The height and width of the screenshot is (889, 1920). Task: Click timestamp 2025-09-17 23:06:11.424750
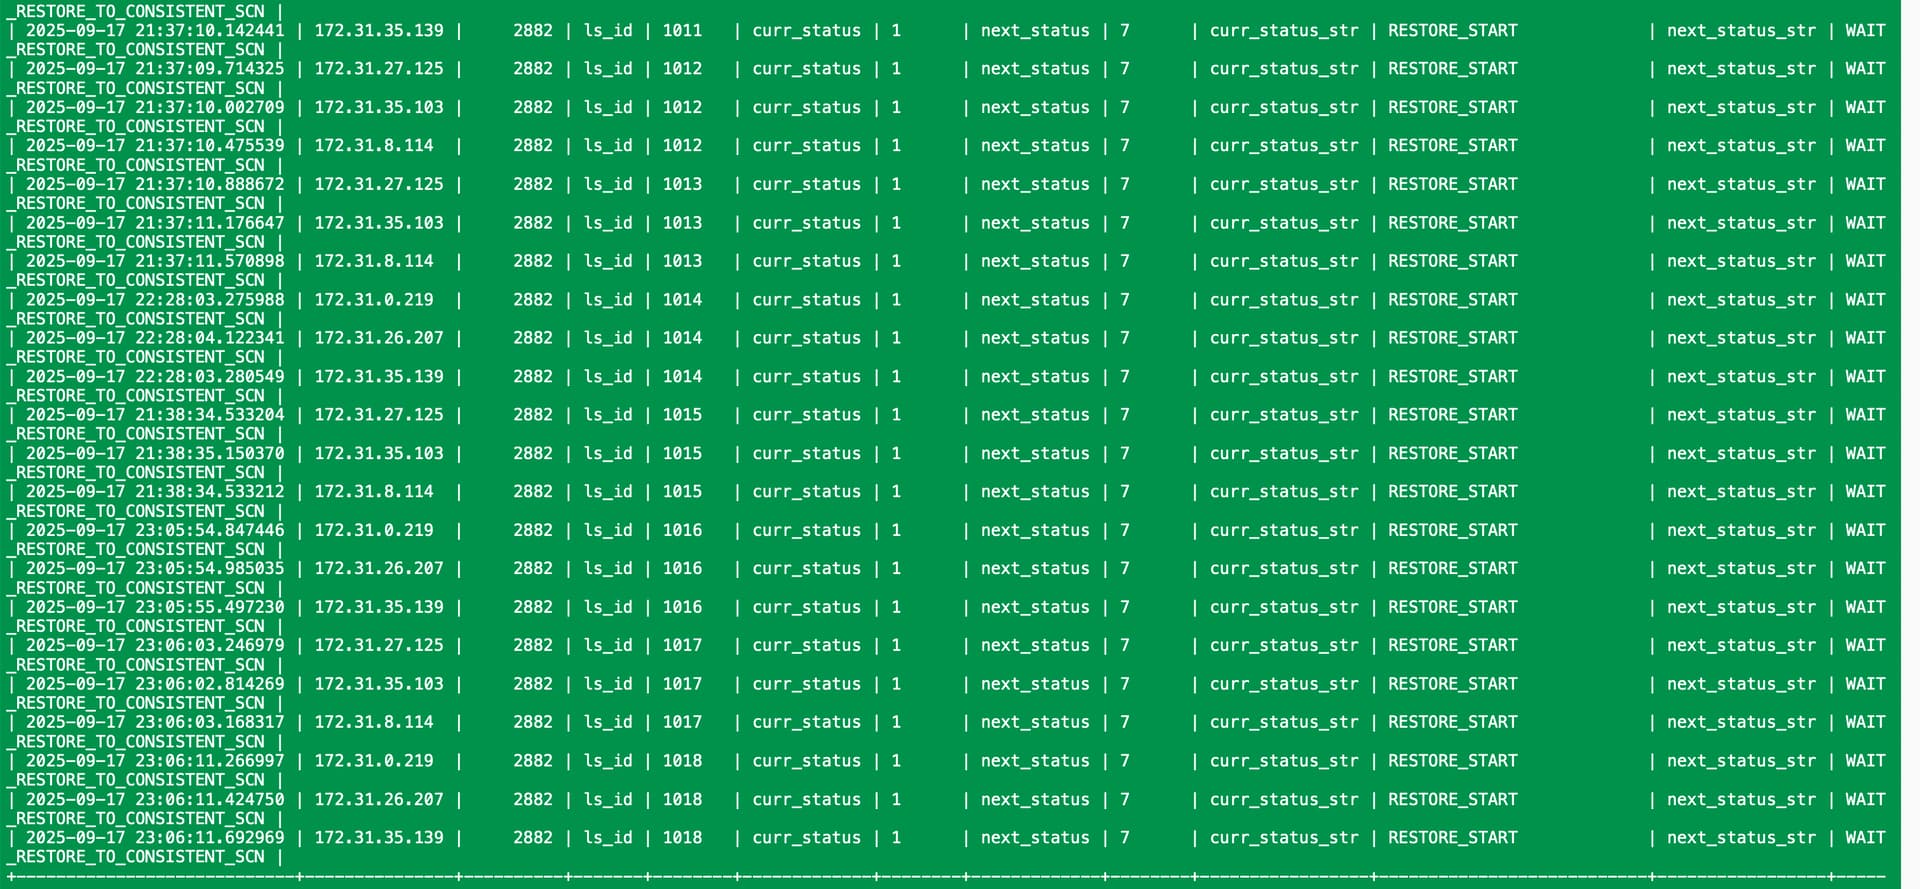(x=155, y=800)
